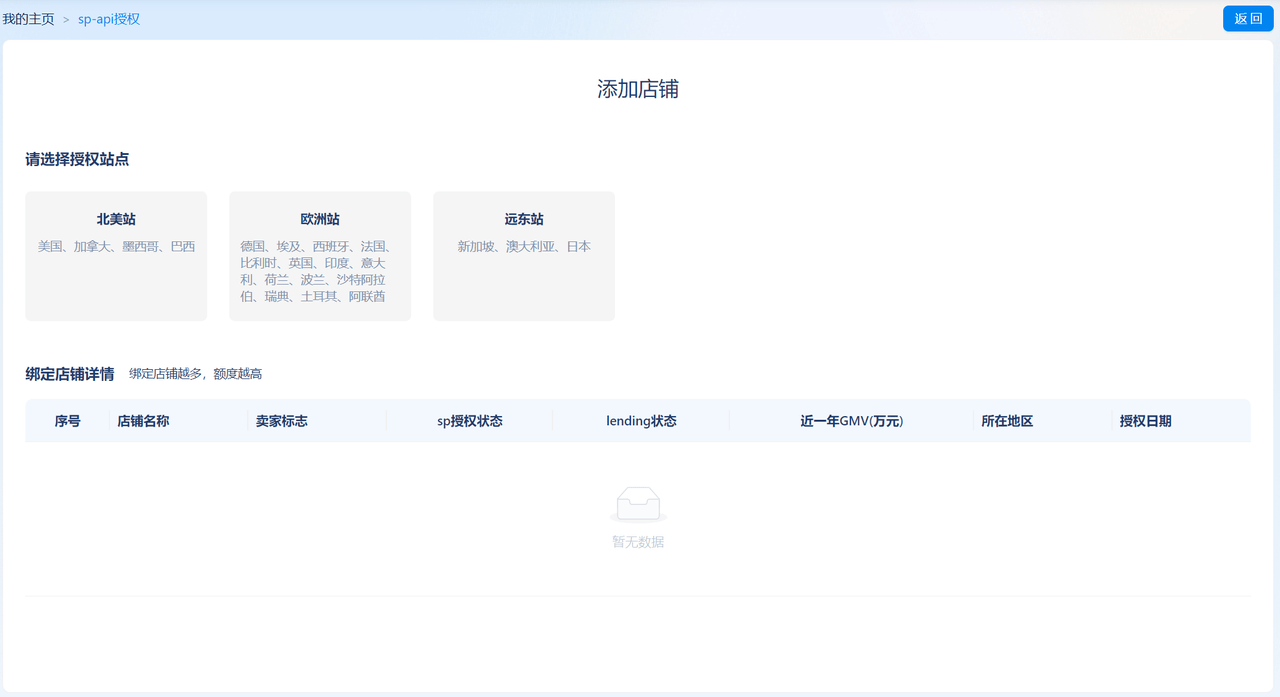The width and height of the screenshot is (1280, 697).
Task: Click the sp授权状态 column header
Action: click(x=470, y=421)
